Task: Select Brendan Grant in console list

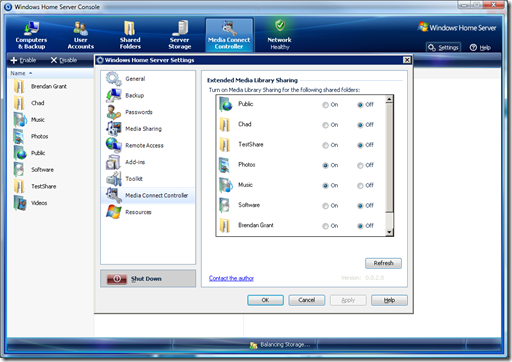Action: click(49, 86)
